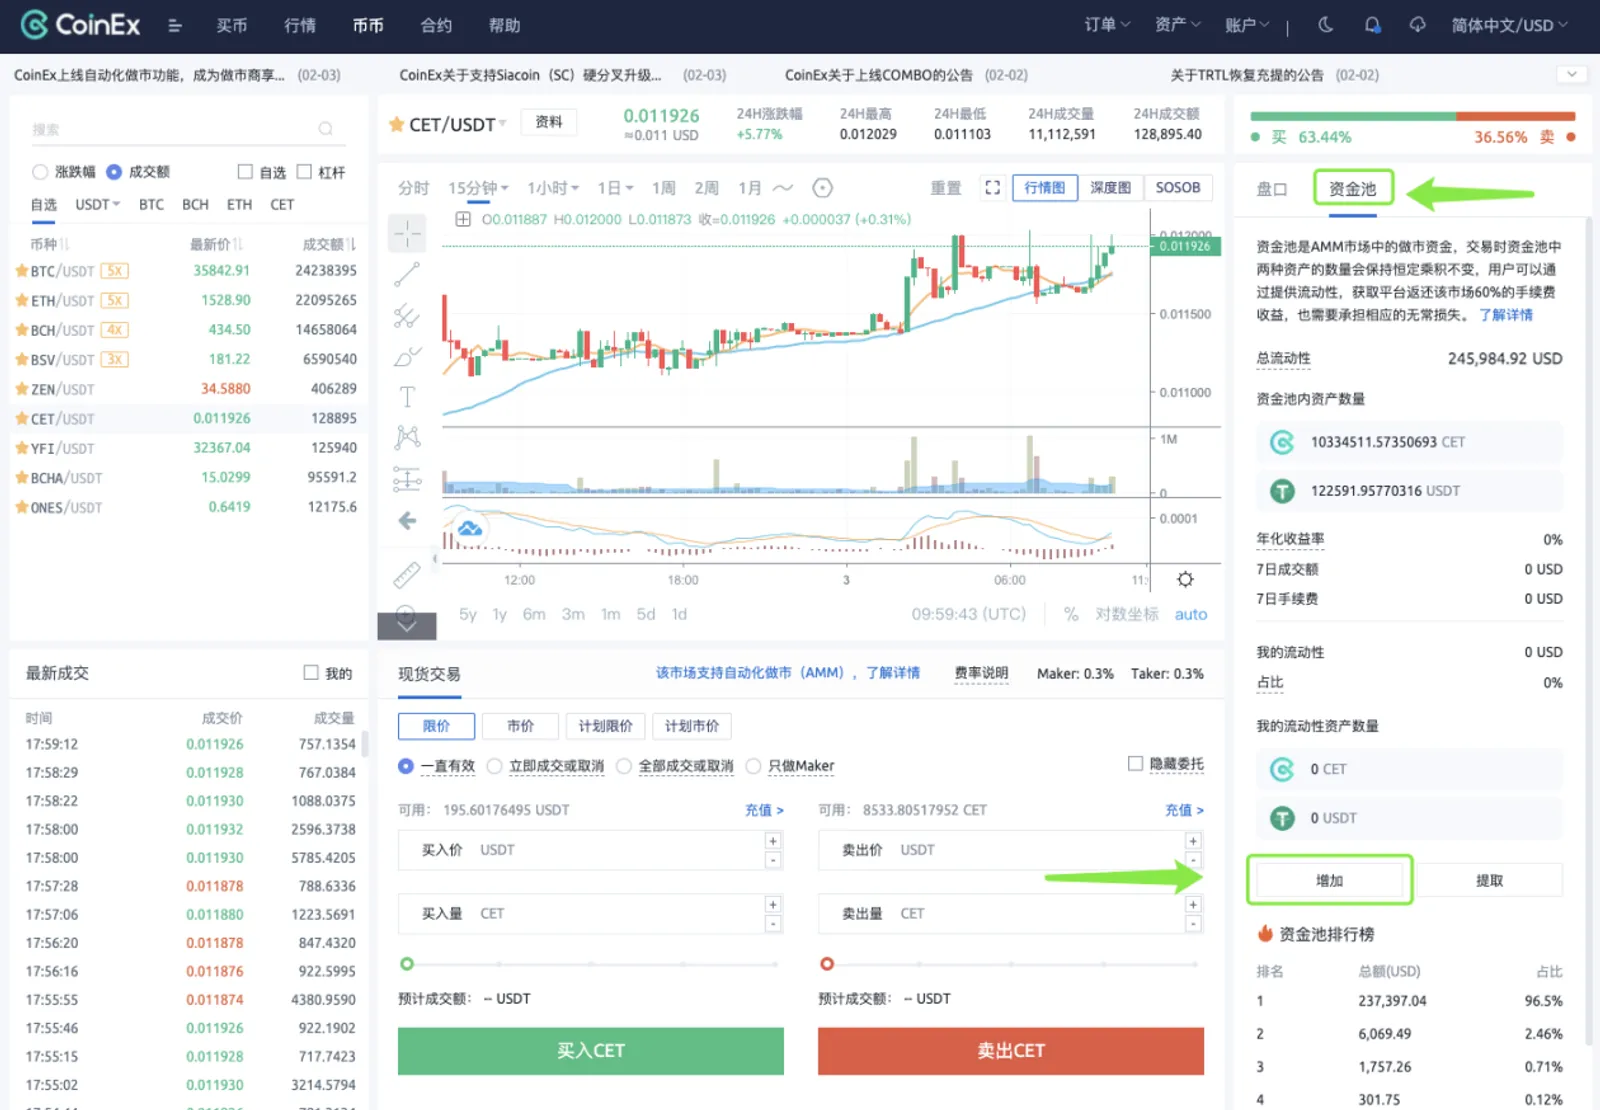Open 资料 info button

(x=549, y=122)
